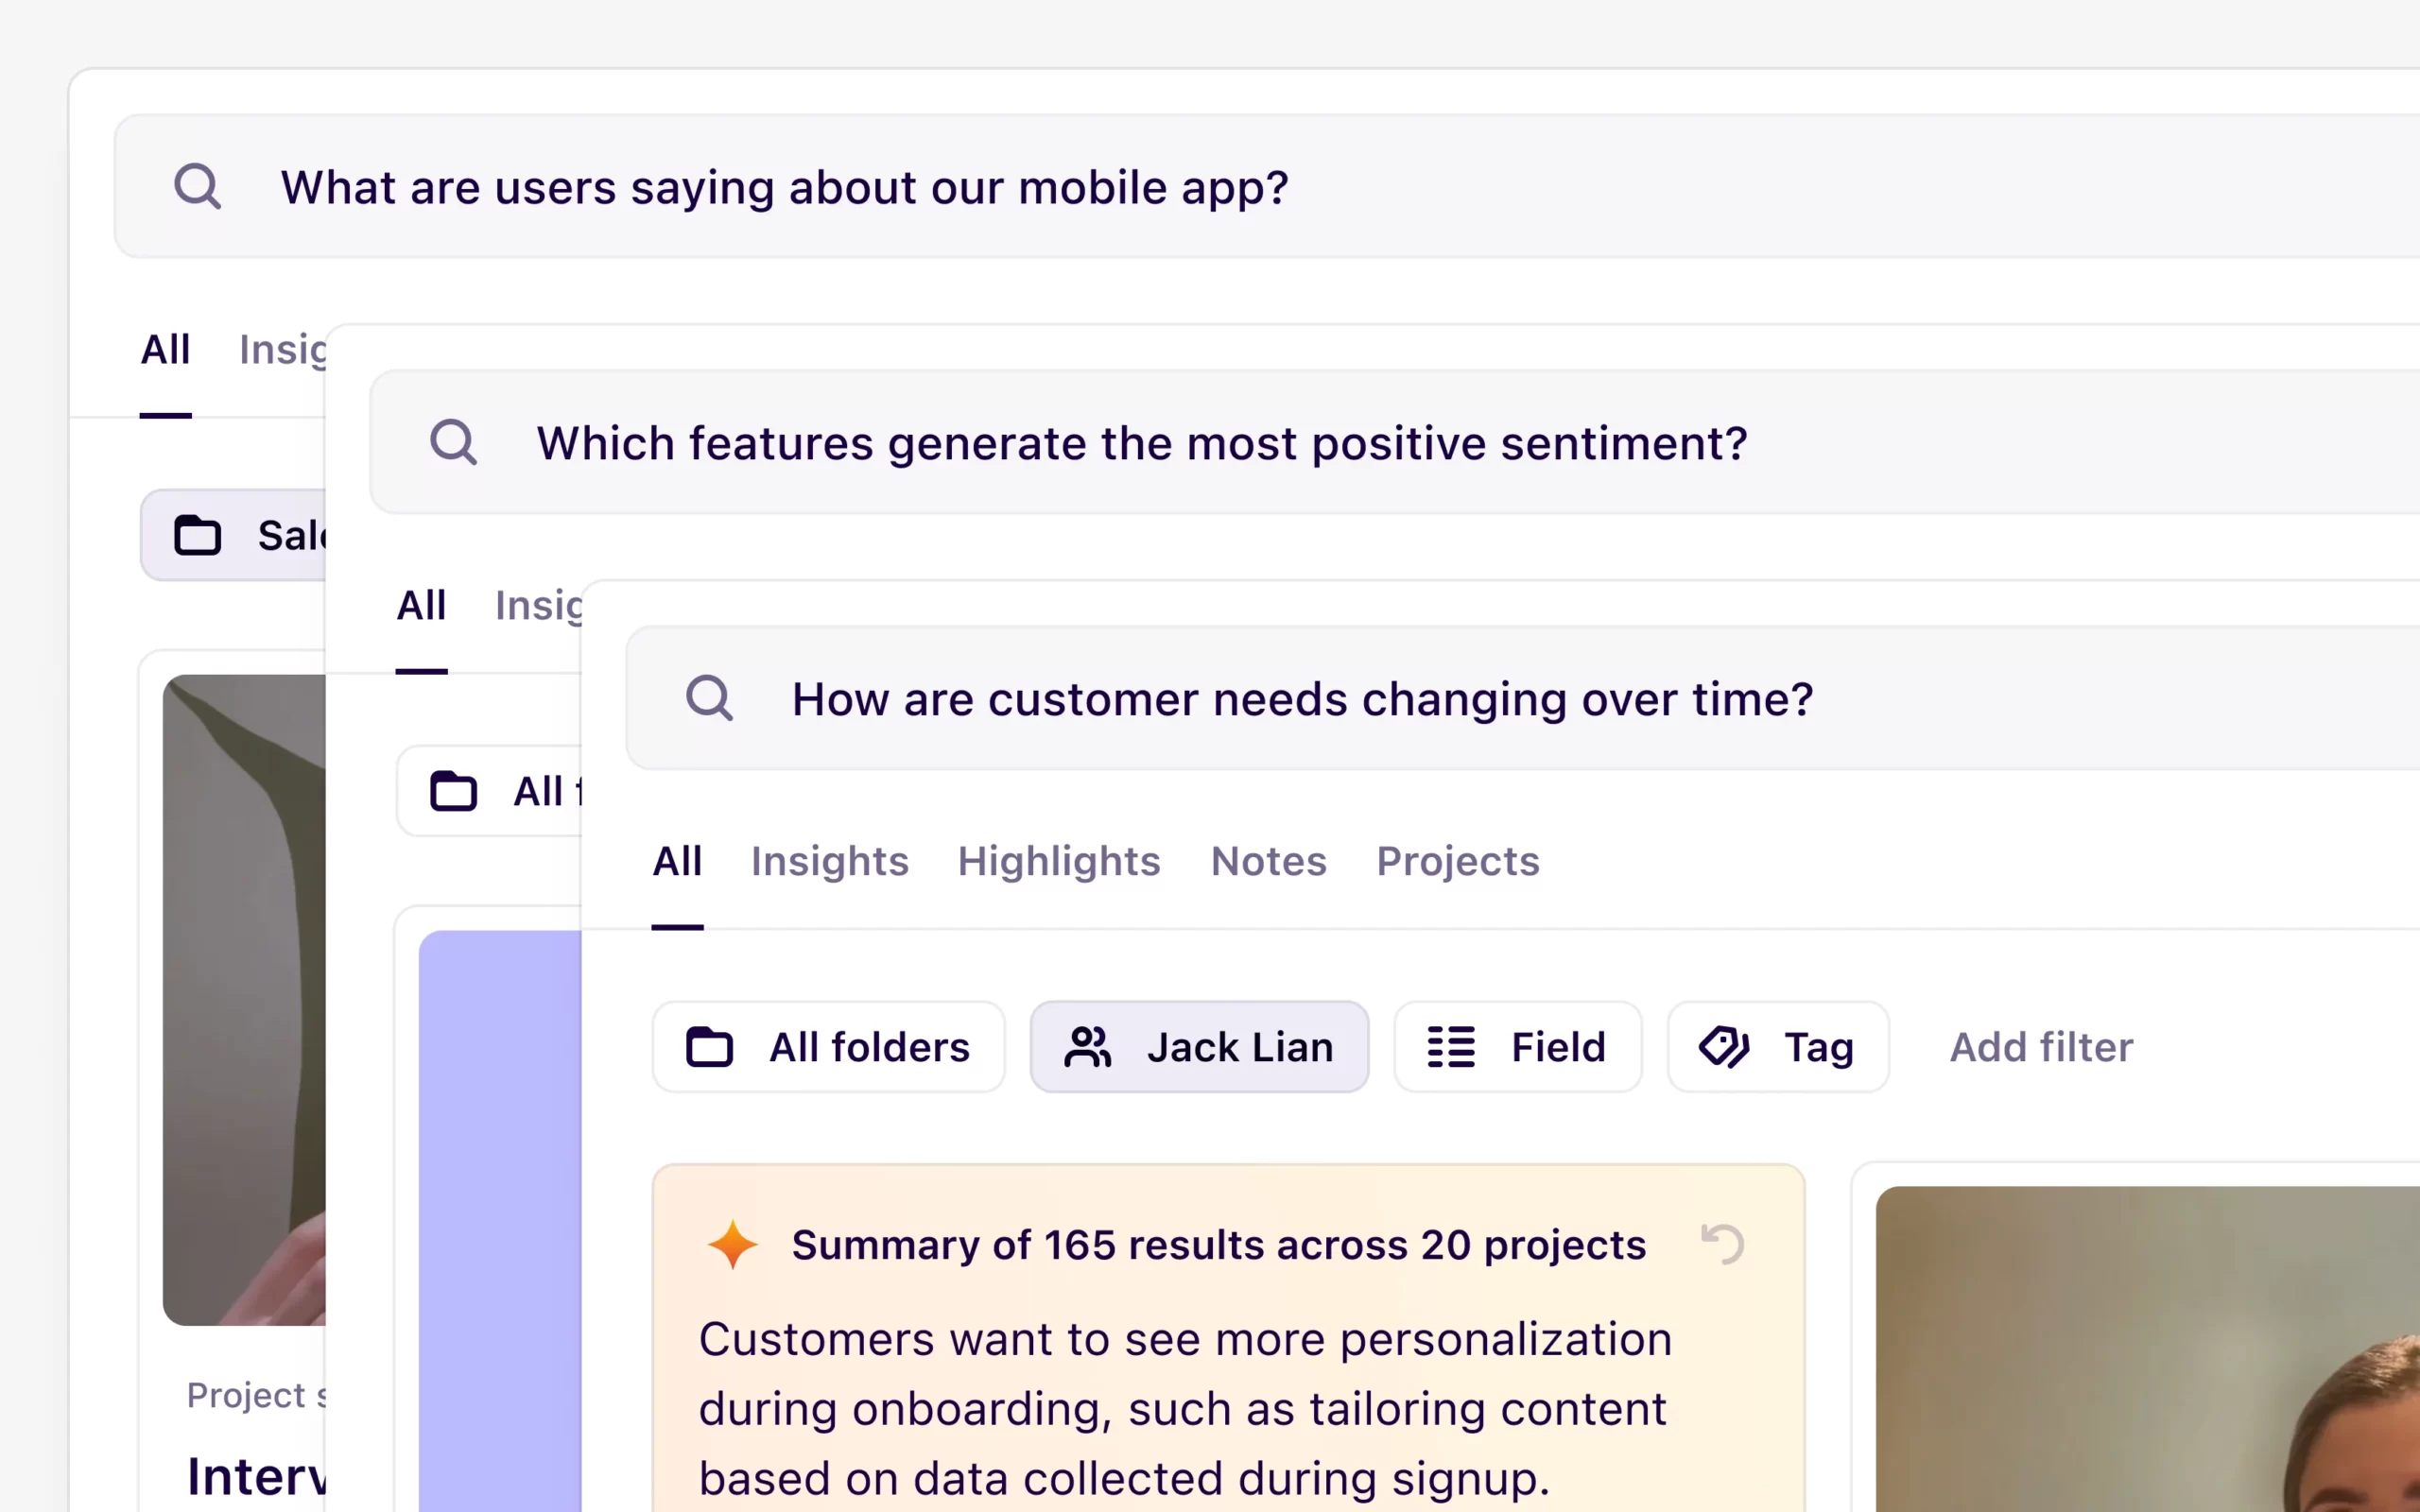Click the regenerate summary arrow icon

1722,1244
